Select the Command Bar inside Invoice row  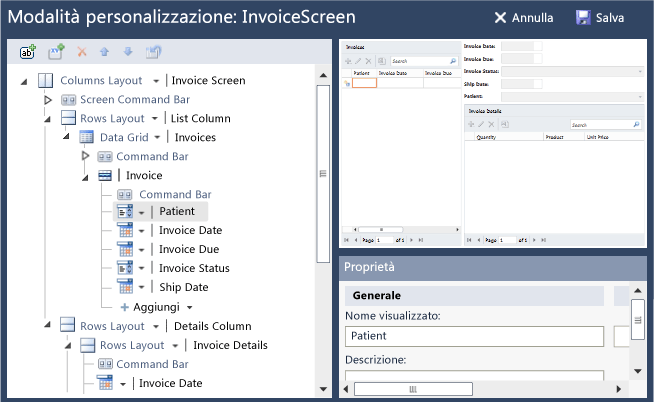click(175, 194)
